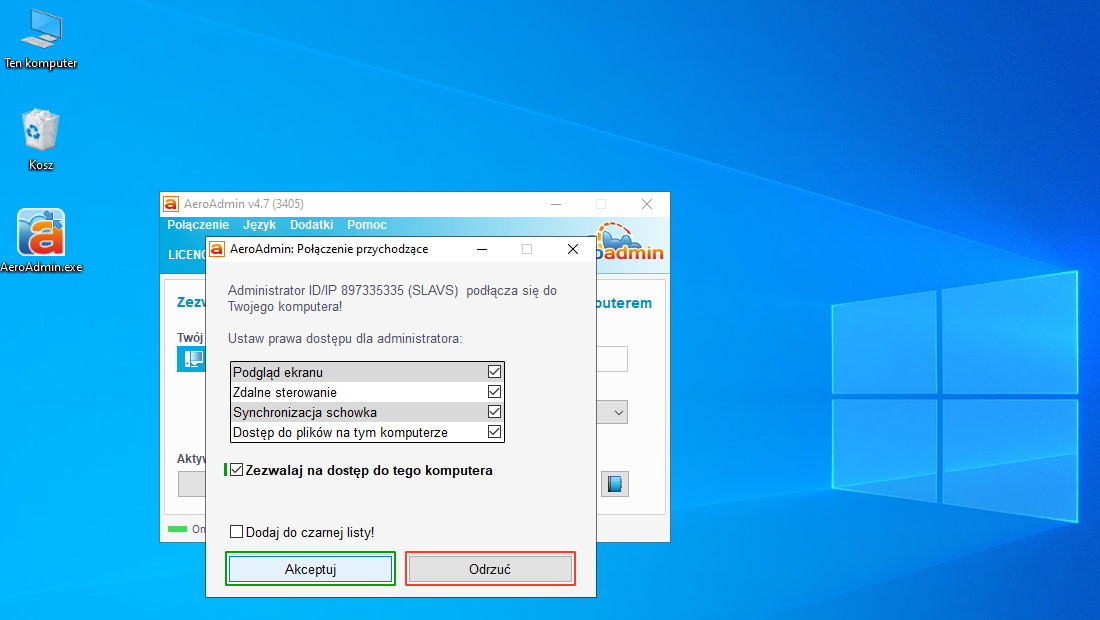Minimize the AeroAdmin v4.7 main window

[556, 204]
